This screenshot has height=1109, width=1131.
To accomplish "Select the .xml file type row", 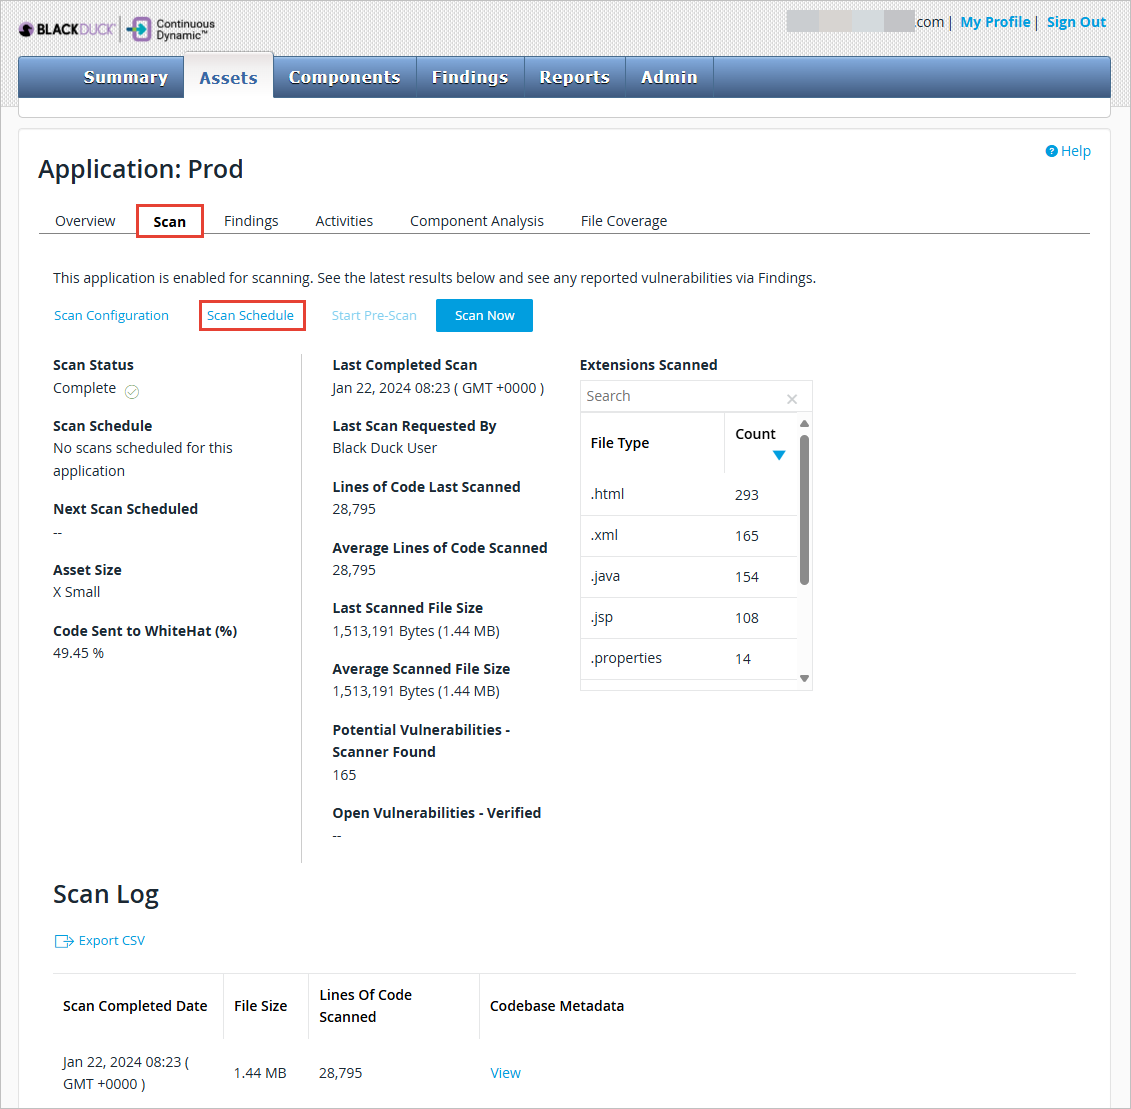I will [689, 535].
